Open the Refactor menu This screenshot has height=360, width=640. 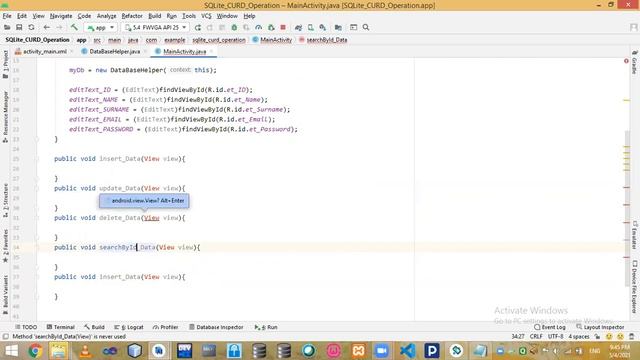tap(132, 16)
